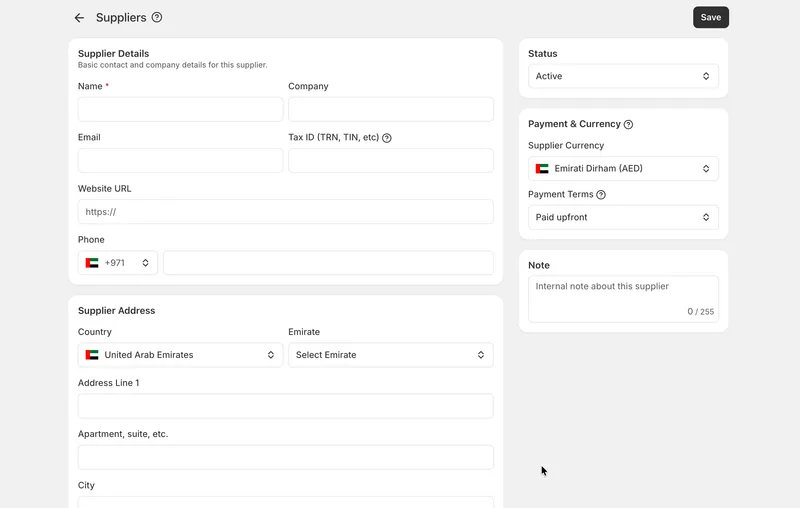This screenshot has height=508, width=800.
Task: Click UAE flag in Supplier Currency field
Action: 542,169
